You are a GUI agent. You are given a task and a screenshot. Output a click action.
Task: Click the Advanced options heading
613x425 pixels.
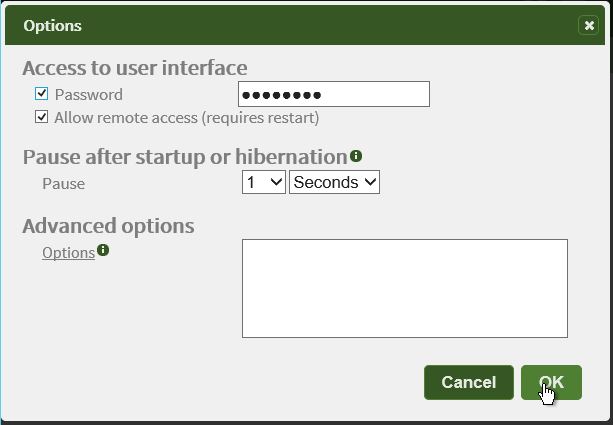click(x=109, y=226)
